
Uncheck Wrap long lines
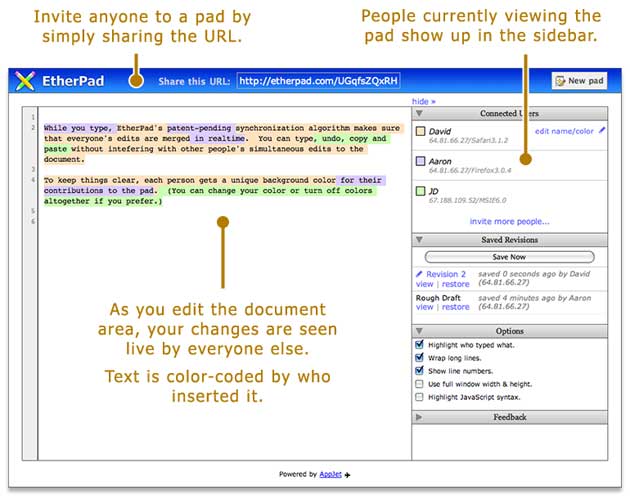click(x=419, y=357)
